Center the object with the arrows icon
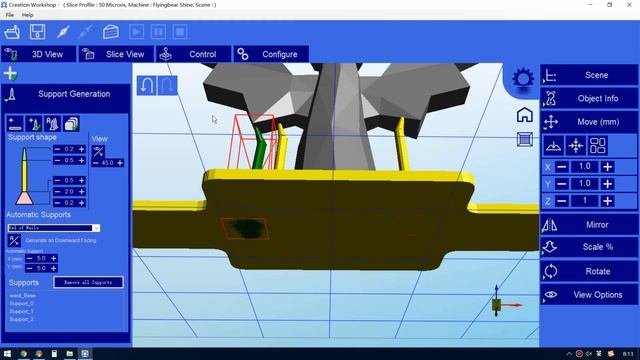 [576, 146]
